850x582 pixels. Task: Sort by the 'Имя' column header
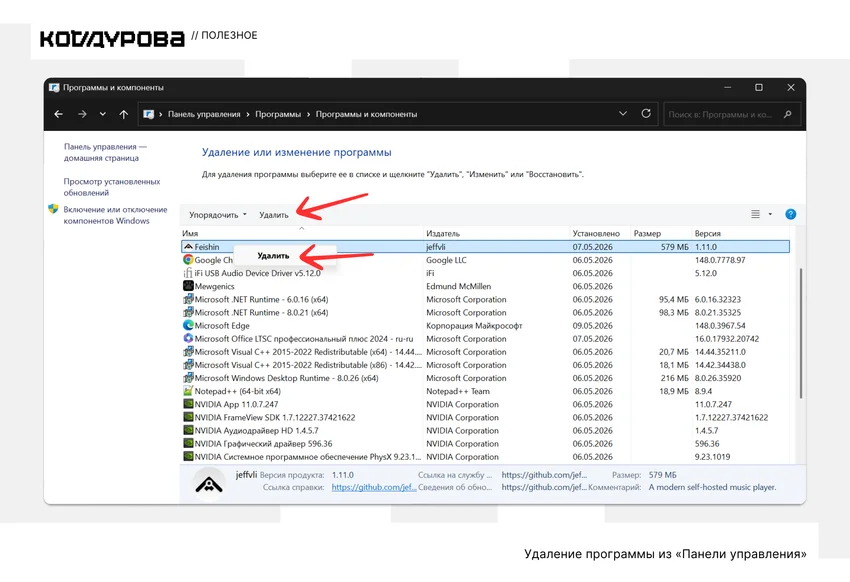click(x=190, y=234)
